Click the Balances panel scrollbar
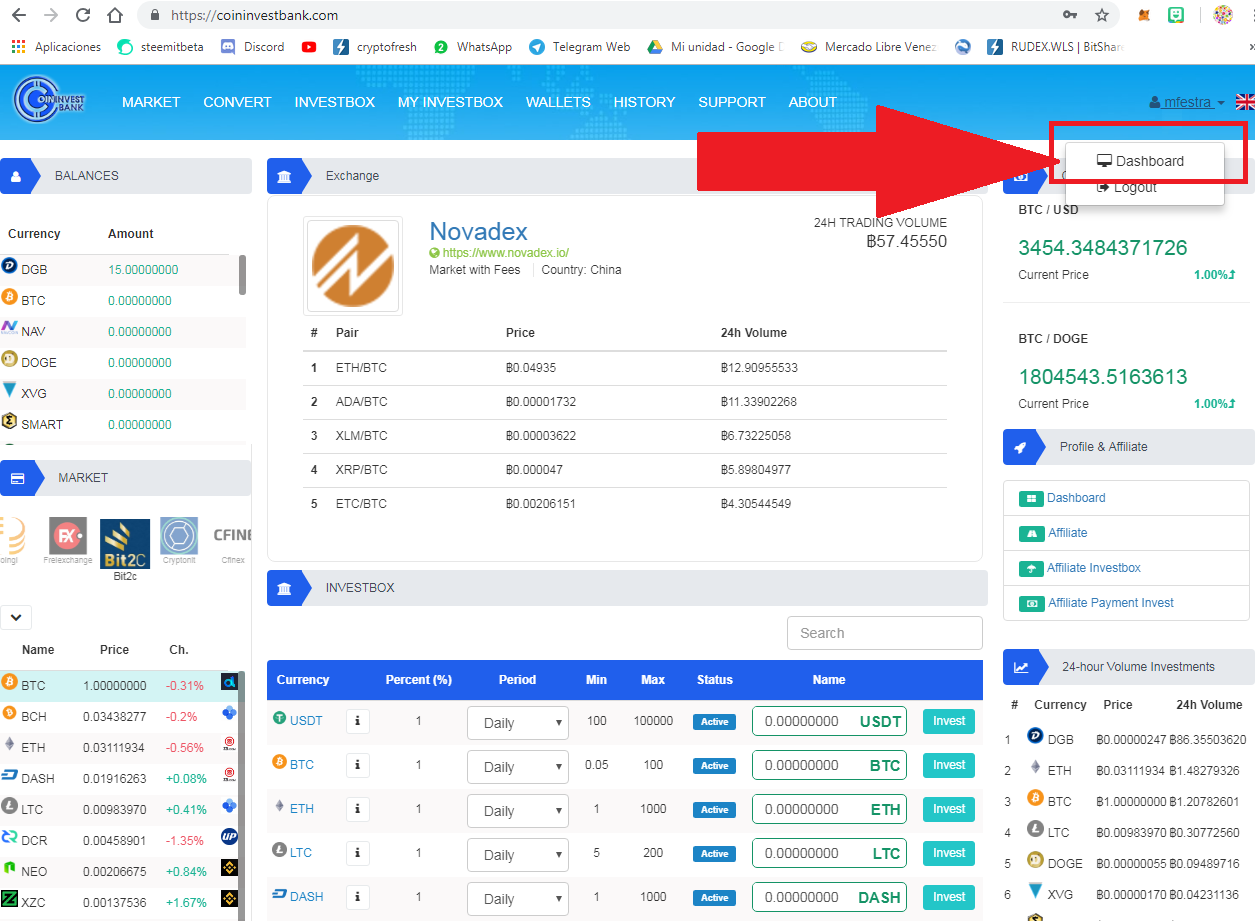Image resolution: width=1255 pixels, height=921 pixels. (242, 274)
